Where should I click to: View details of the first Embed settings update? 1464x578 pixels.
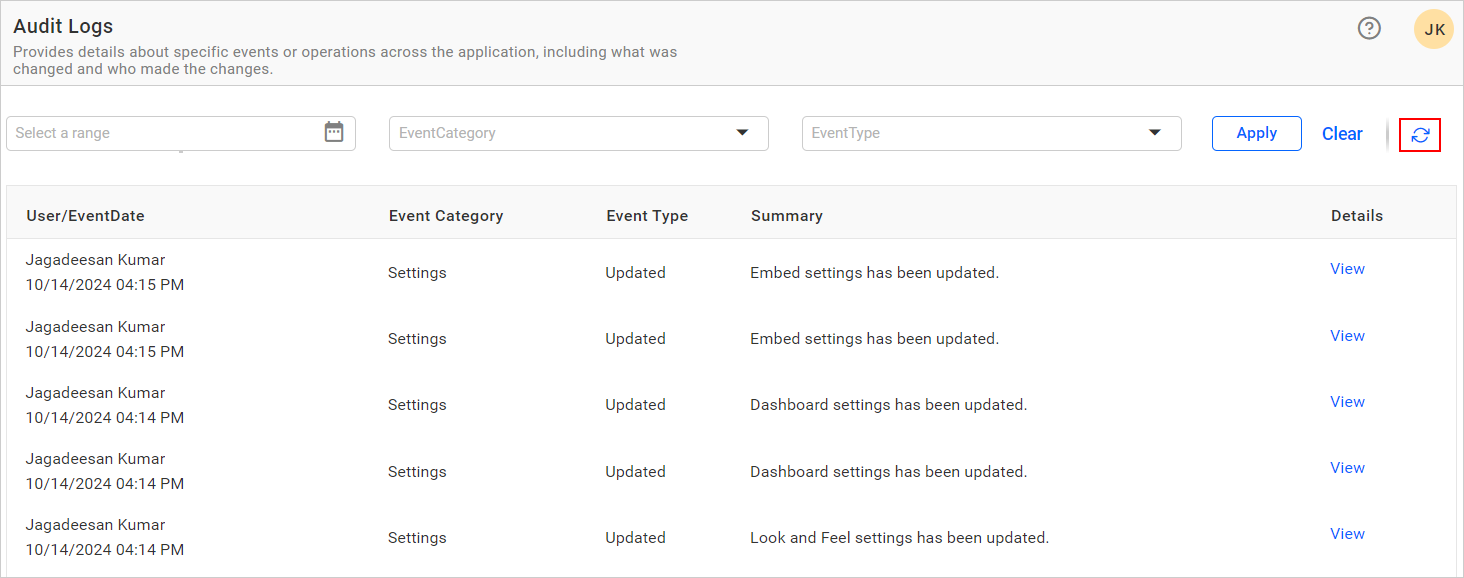click(1347, 268)
